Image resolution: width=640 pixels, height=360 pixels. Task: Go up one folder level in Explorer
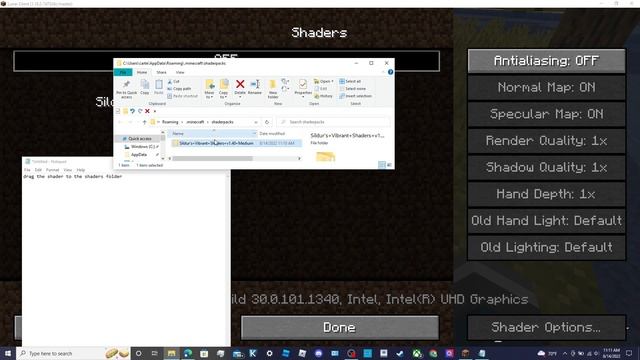(x=144, y=122)
